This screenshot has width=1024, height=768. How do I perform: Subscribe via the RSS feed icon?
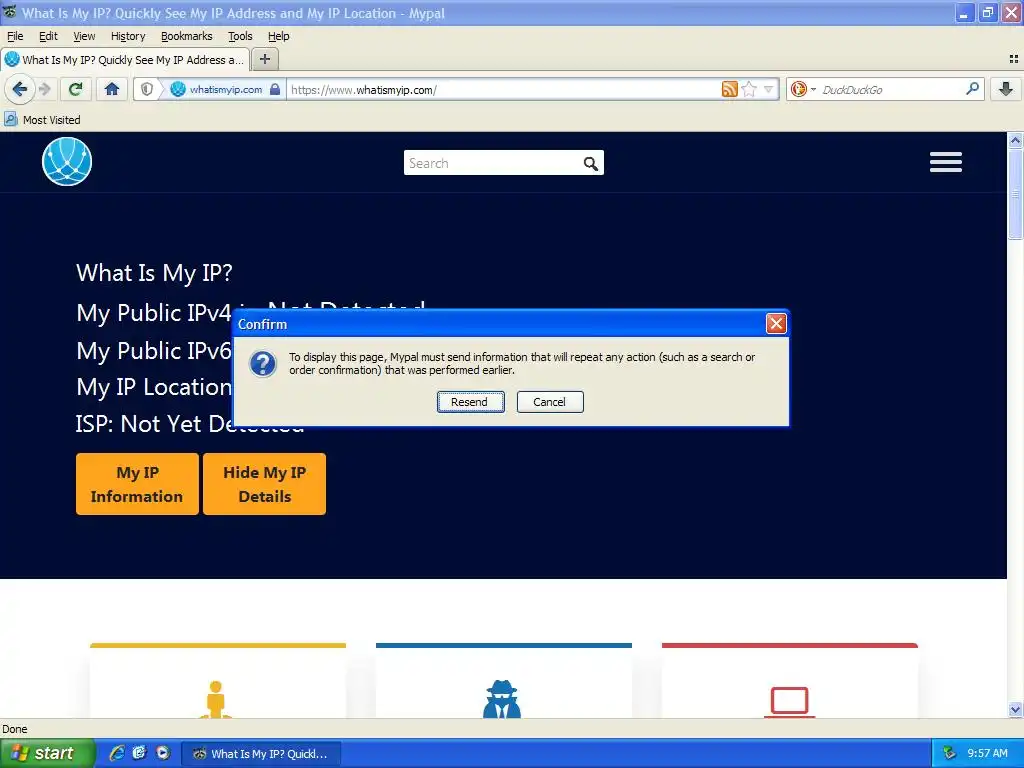pyautogui.click(x=729, y=89)
